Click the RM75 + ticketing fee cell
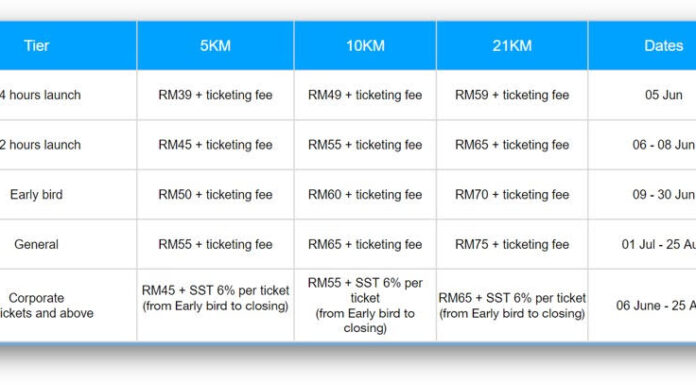This screenshot has width=696, height=385. point(512,244)
